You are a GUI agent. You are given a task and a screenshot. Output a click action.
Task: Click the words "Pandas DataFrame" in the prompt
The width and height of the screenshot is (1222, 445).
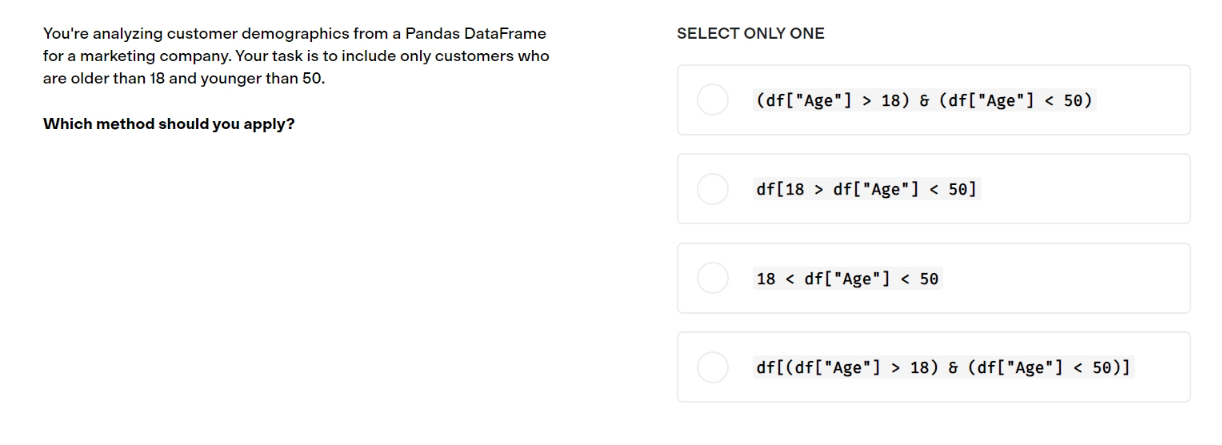pyautogui.click(x=475, y=34)
